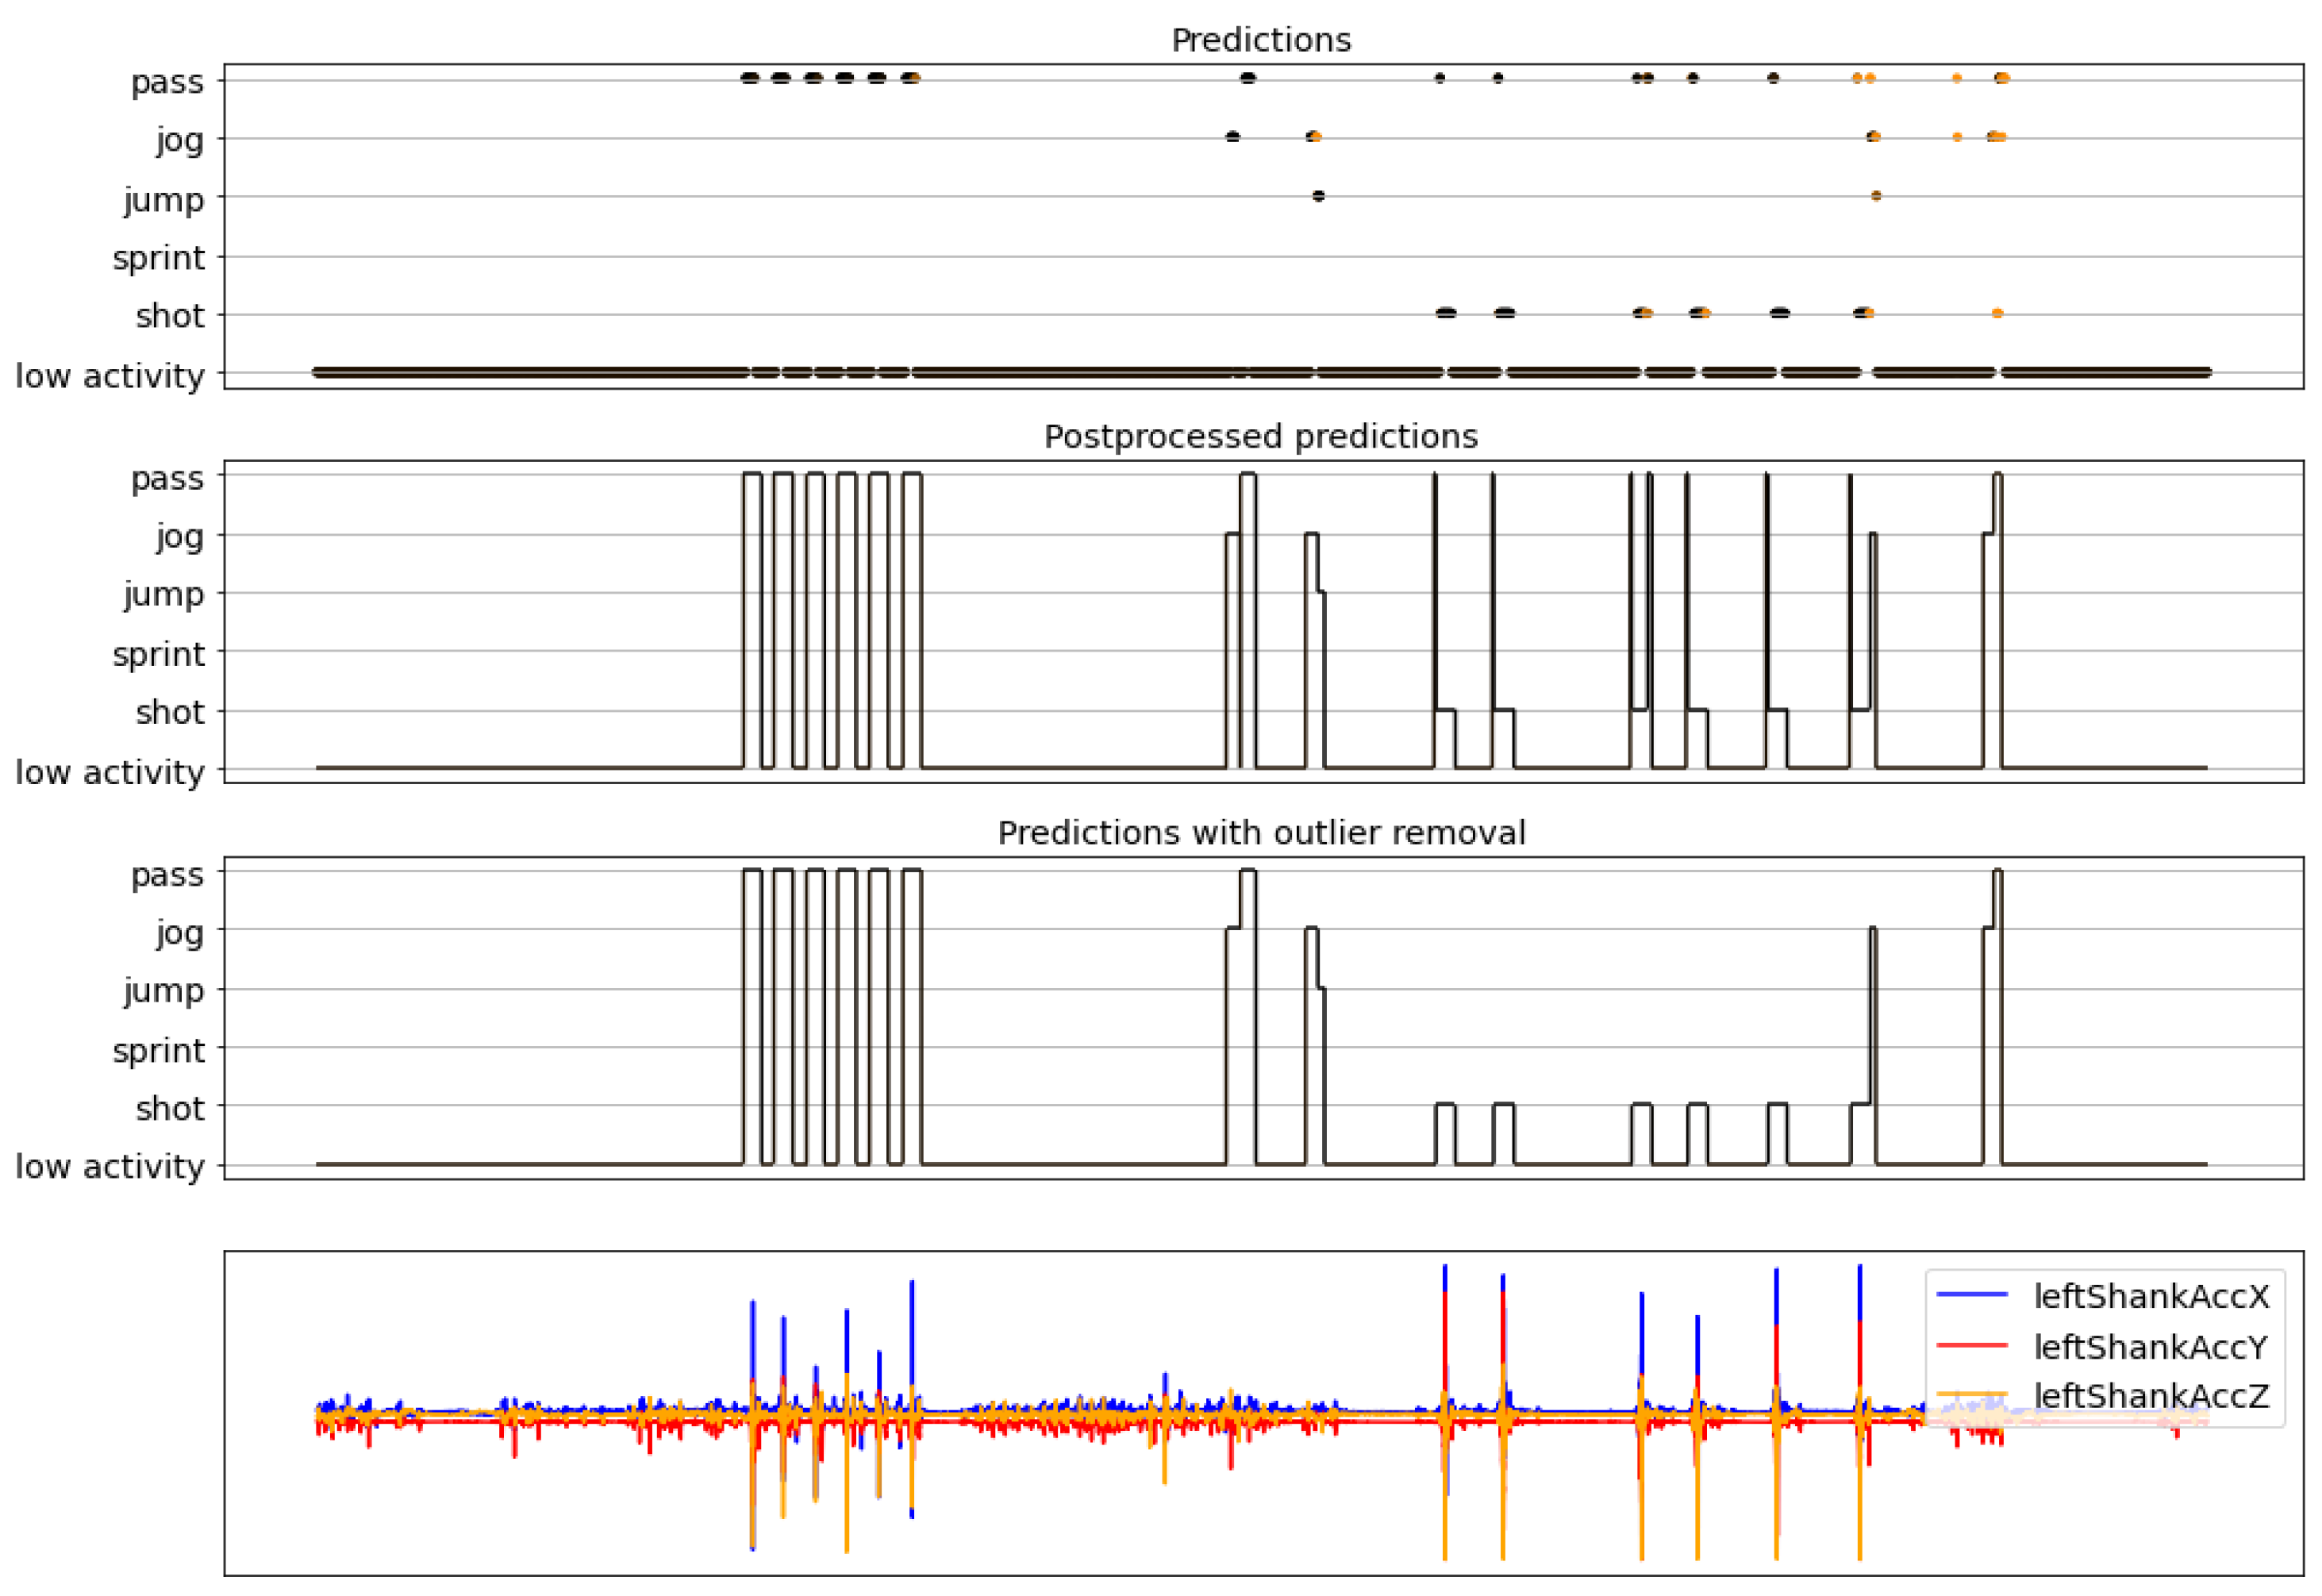Screen dimensions: 2322x1596
Task: Click the "Predictions with outlier removal" title
Action: pyautogui.click(x=1260, y=832)
